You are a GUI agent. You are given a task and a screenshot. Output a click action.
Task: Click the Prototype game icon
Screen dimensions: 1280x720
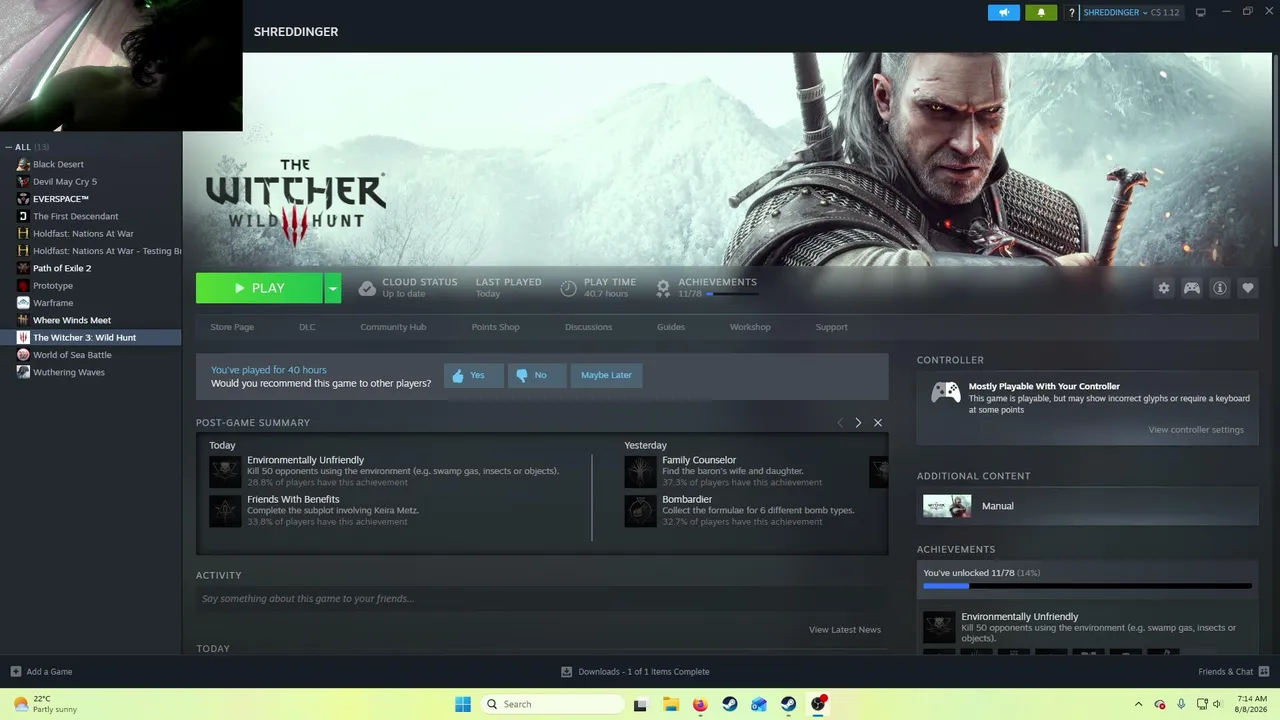[x=23, y=286]
